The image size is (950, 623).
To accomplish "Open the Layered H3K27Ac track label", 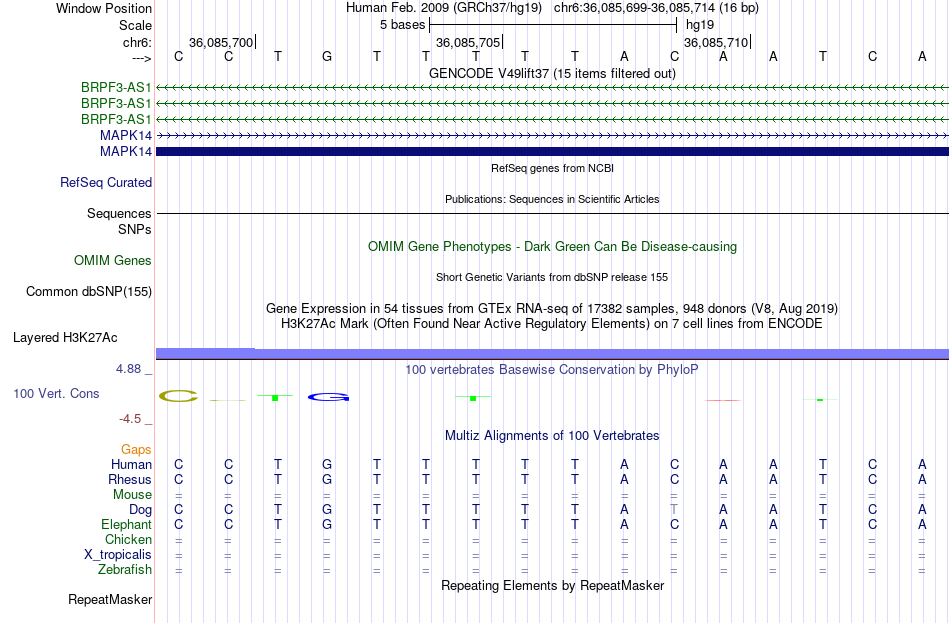I will pos(65,338).
